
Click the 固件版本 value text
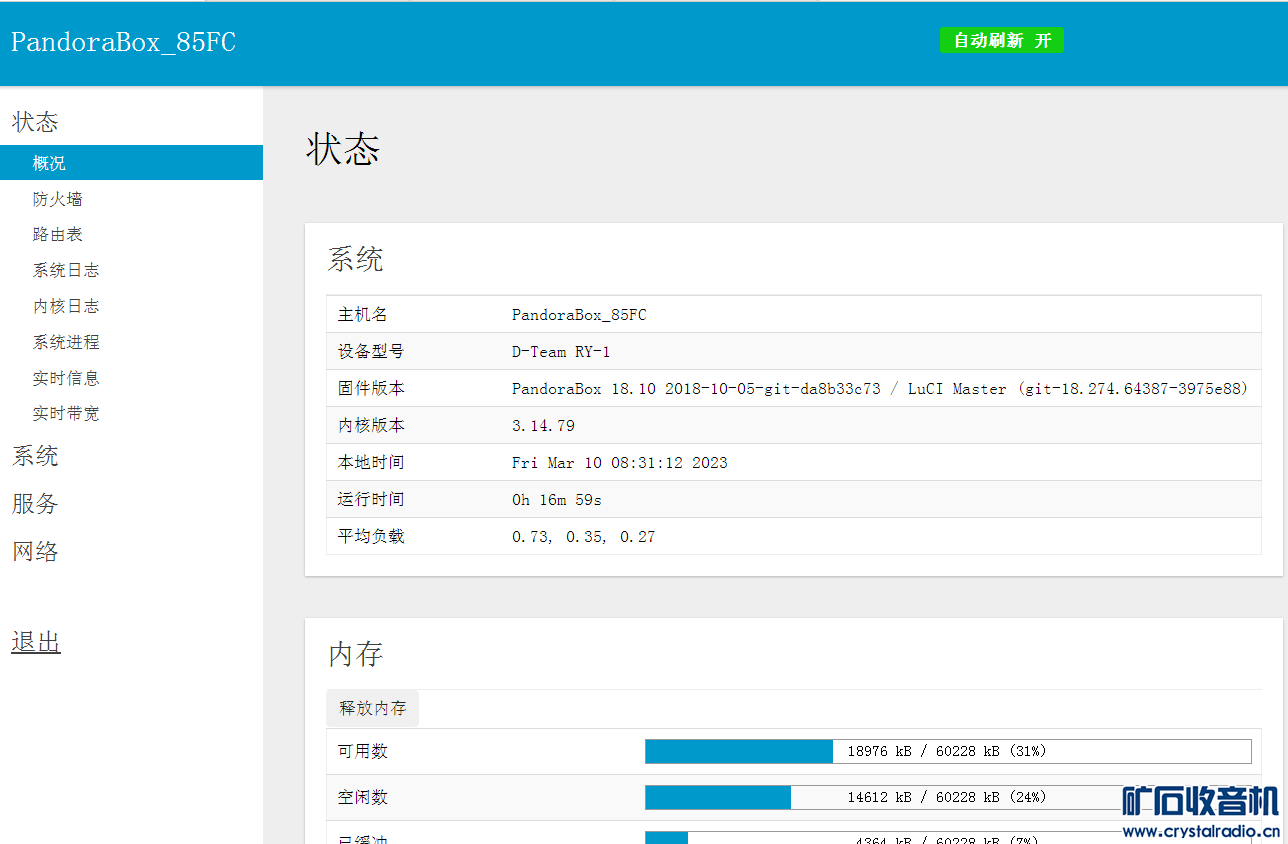(x=879, y=389)
